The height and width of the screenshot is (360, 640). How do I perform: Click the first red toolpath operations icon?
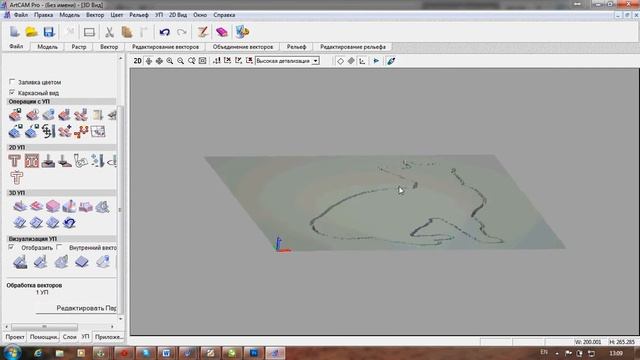[15, 115]
